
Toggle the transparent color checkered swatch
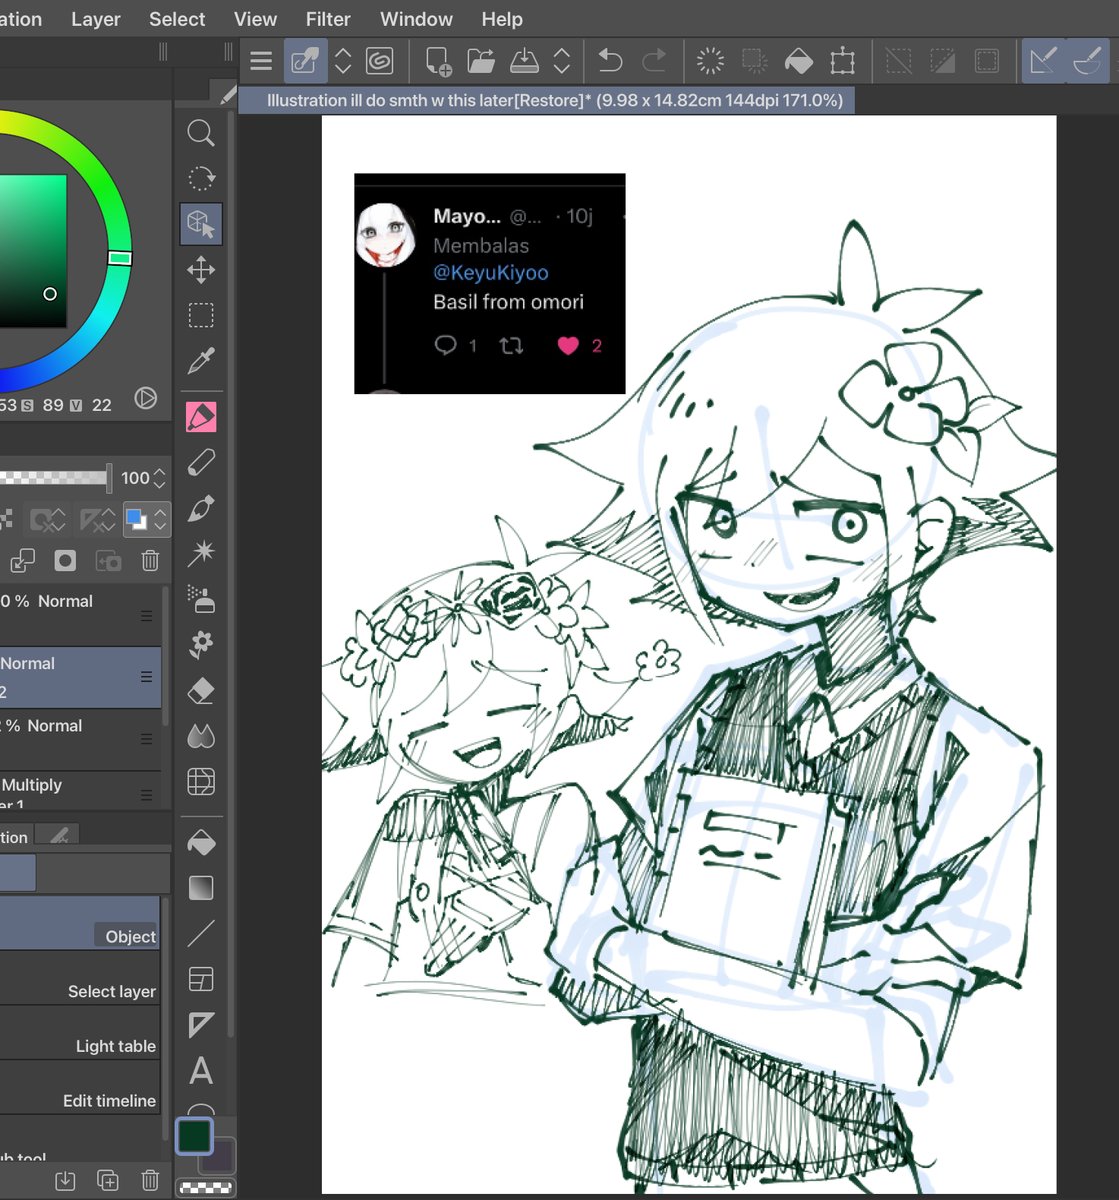pos(205,1188)
